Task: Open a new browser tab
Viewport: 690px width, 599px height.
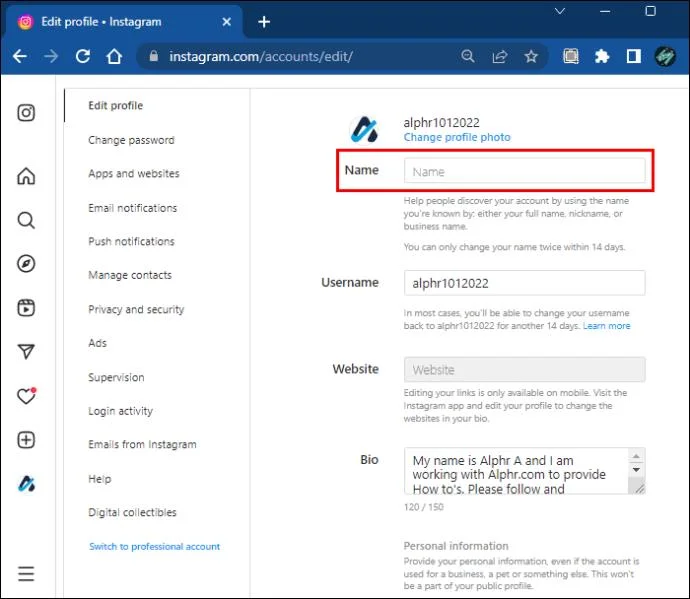Action: pyautogui.click(x=264, y=22)
